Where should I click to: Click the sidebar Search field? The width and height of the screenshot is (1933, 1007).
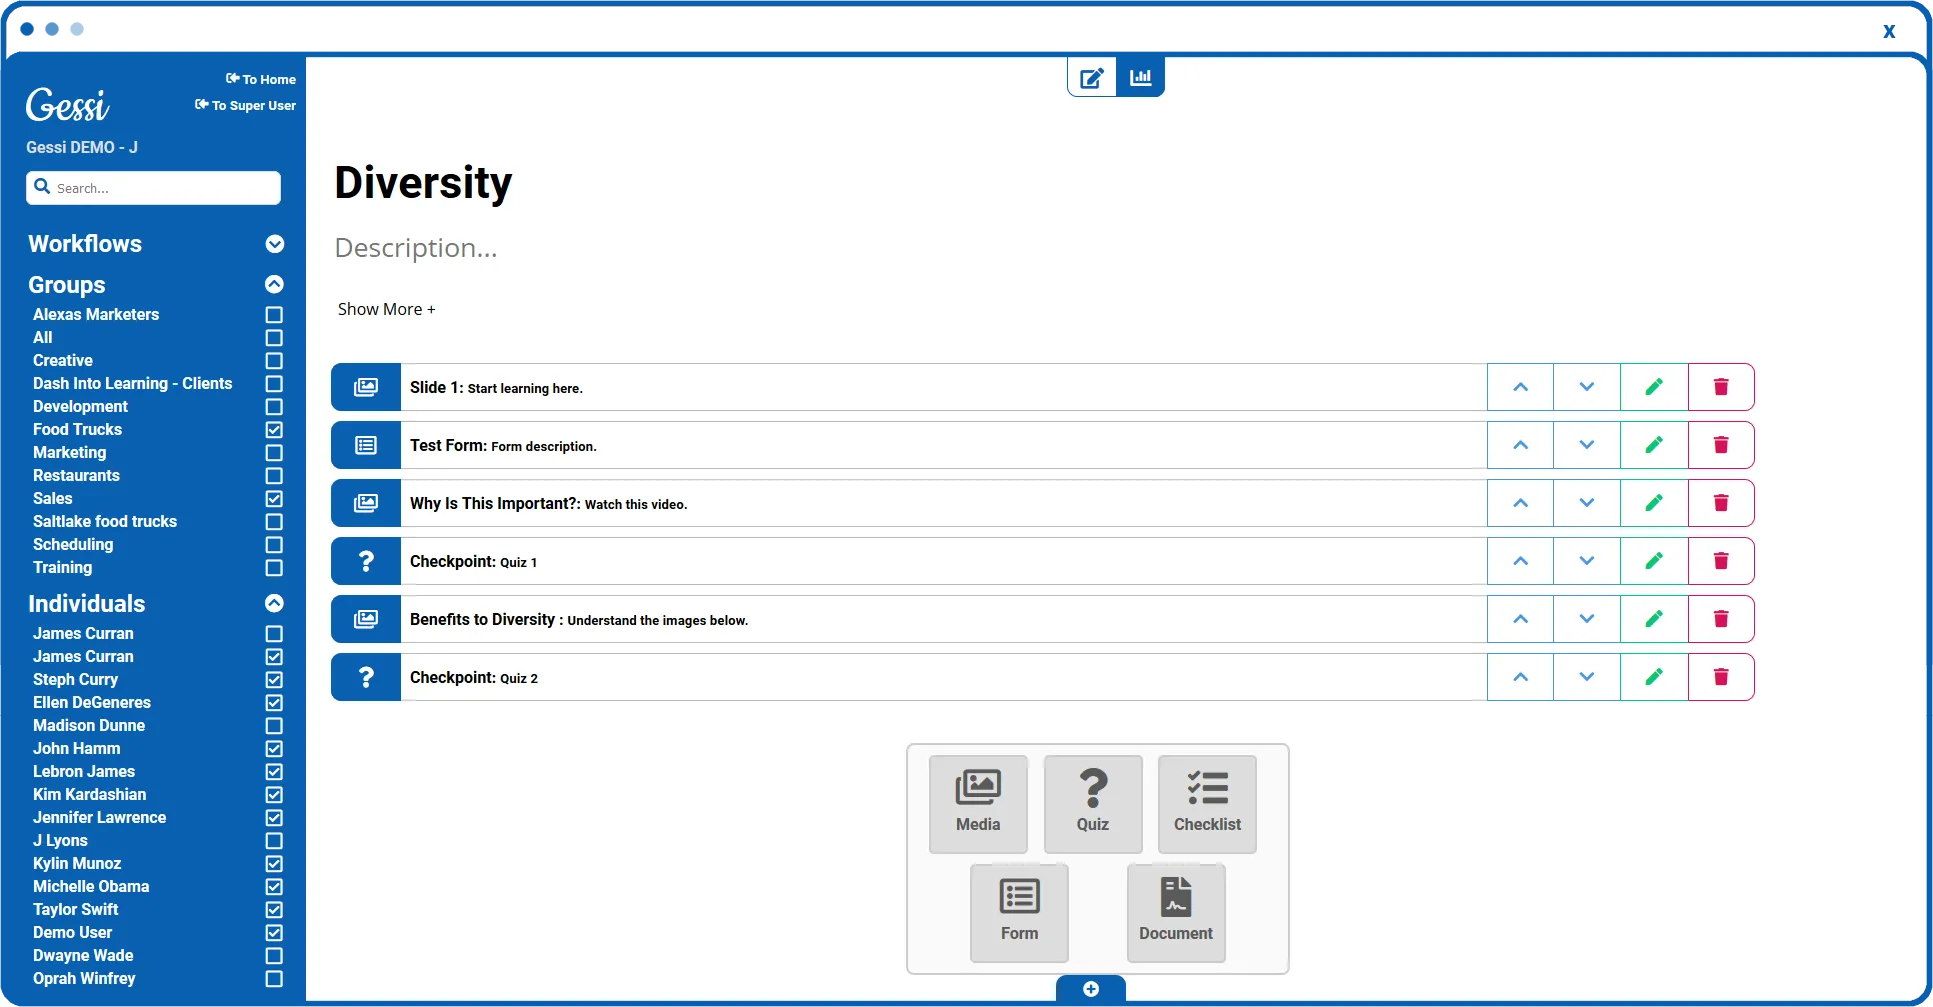click(154, 188)
